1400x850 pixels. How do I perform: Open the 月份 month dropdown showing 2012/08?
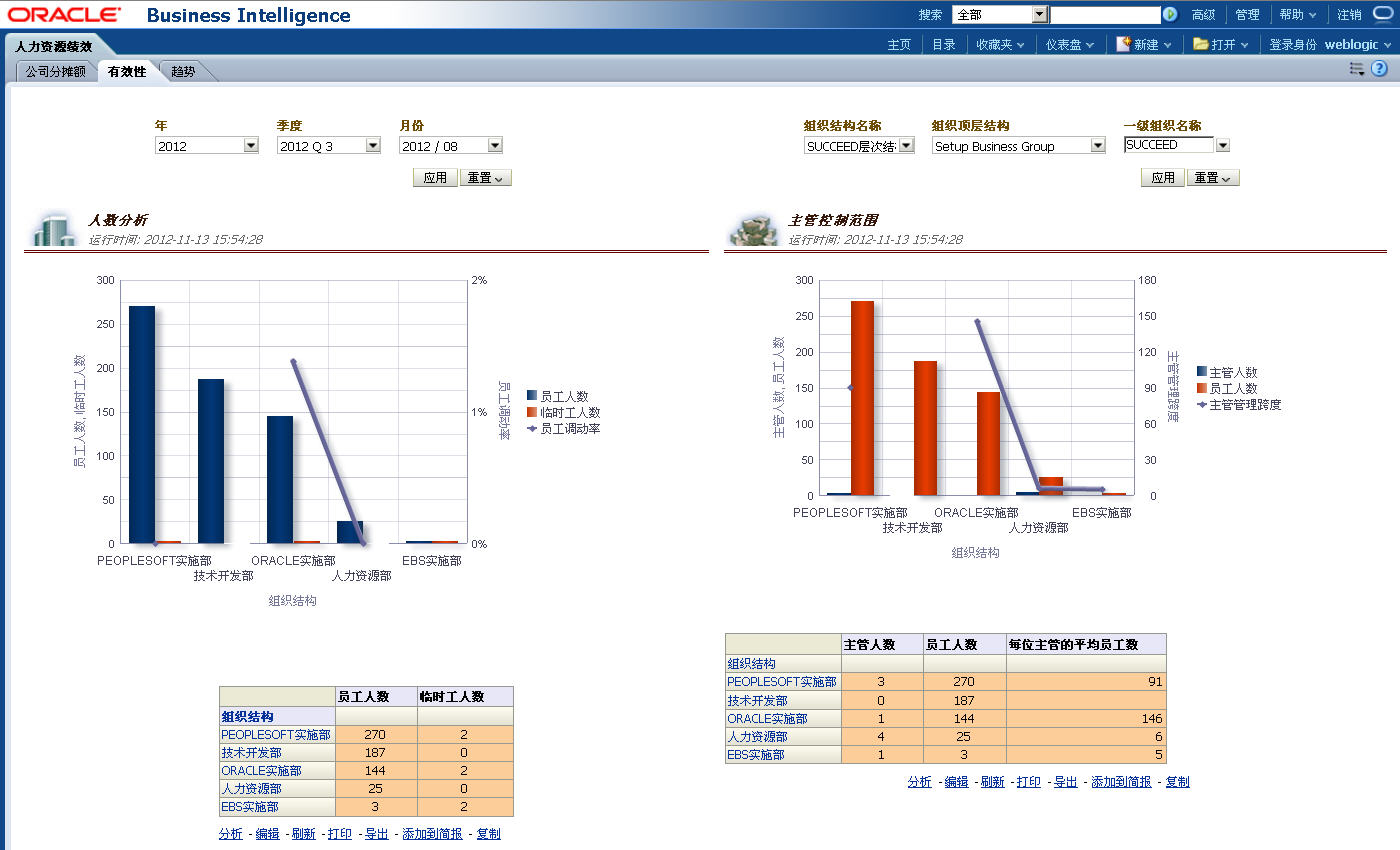pos(493,145)
